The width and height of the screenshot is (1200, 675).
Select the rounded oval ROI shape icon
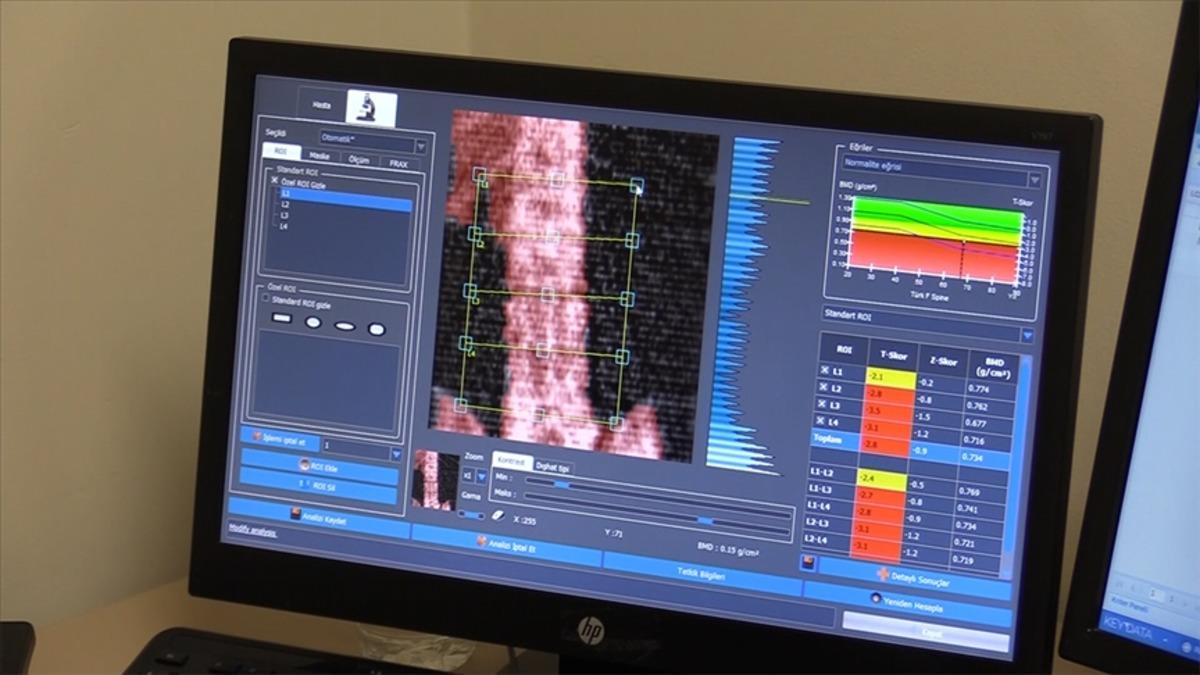coord(376,329)
